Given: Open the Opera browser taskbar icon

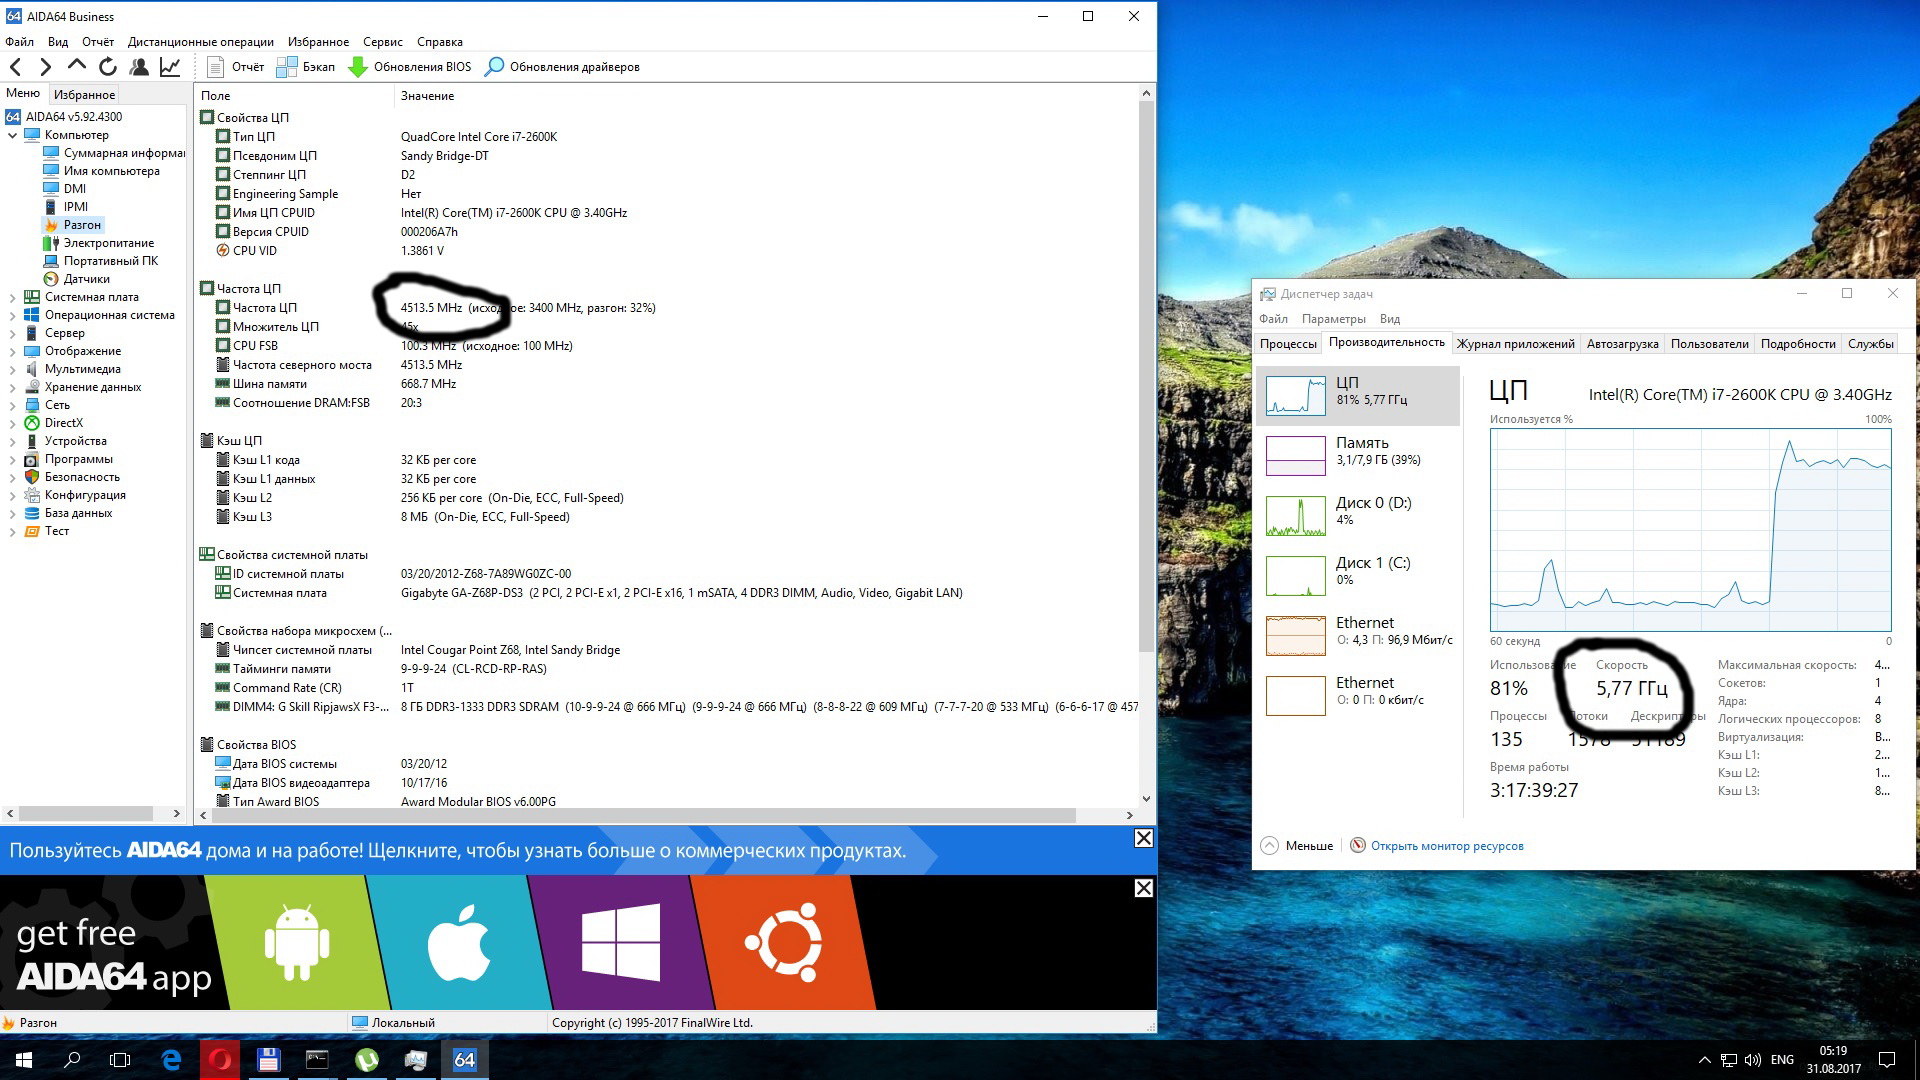Looking at the screenshot, I should point(220,1060).
